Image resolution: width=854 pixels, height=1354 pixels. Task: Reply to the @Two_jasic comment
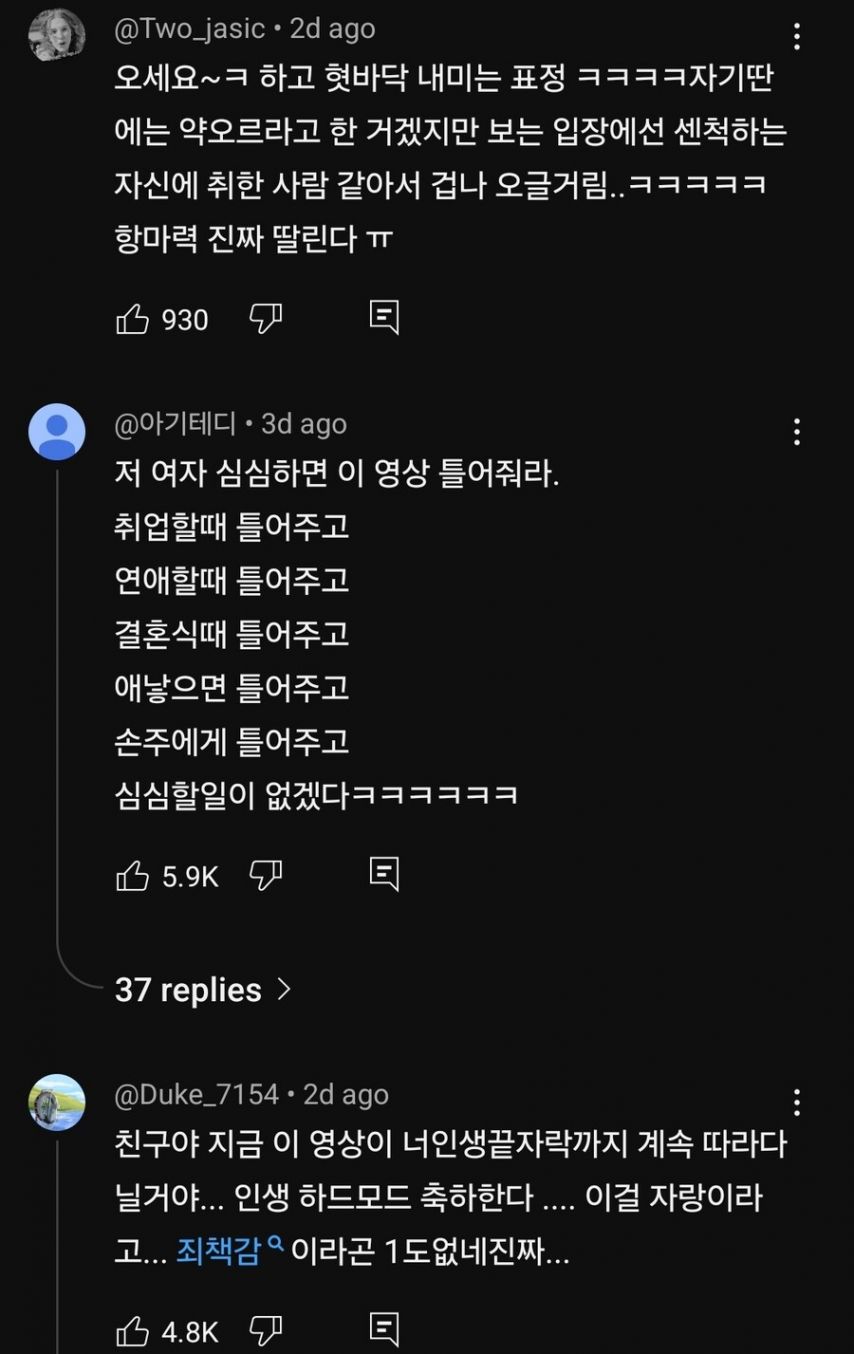coord(384,318)
